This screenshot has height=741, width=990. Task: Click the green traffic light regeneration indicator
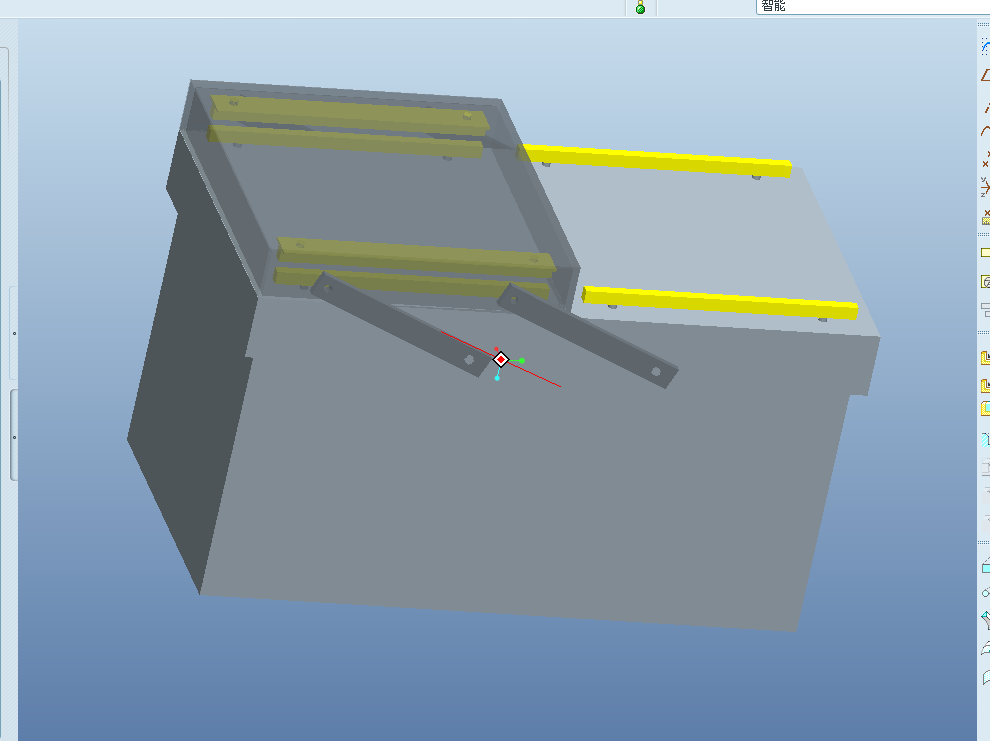click(640, 8)
